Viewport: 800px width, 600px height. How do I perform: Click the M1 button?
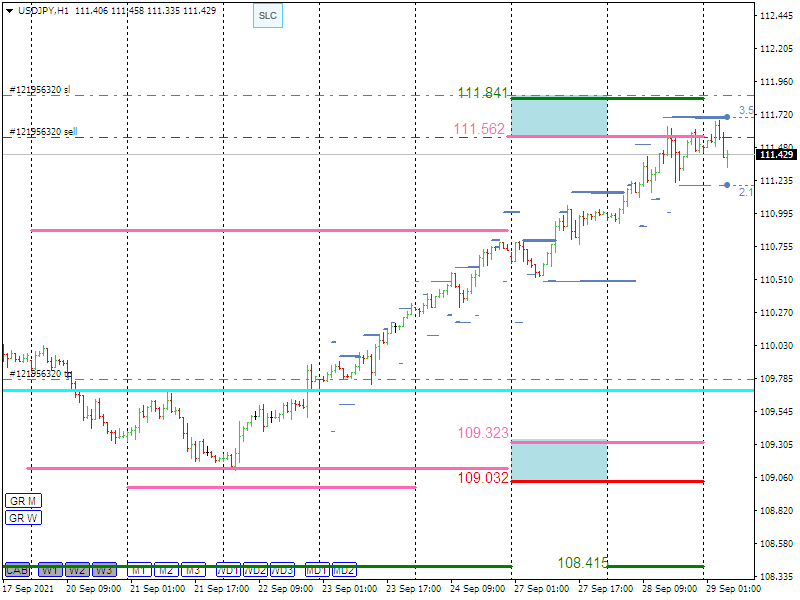pyautogui.click(x=139, y=569)
